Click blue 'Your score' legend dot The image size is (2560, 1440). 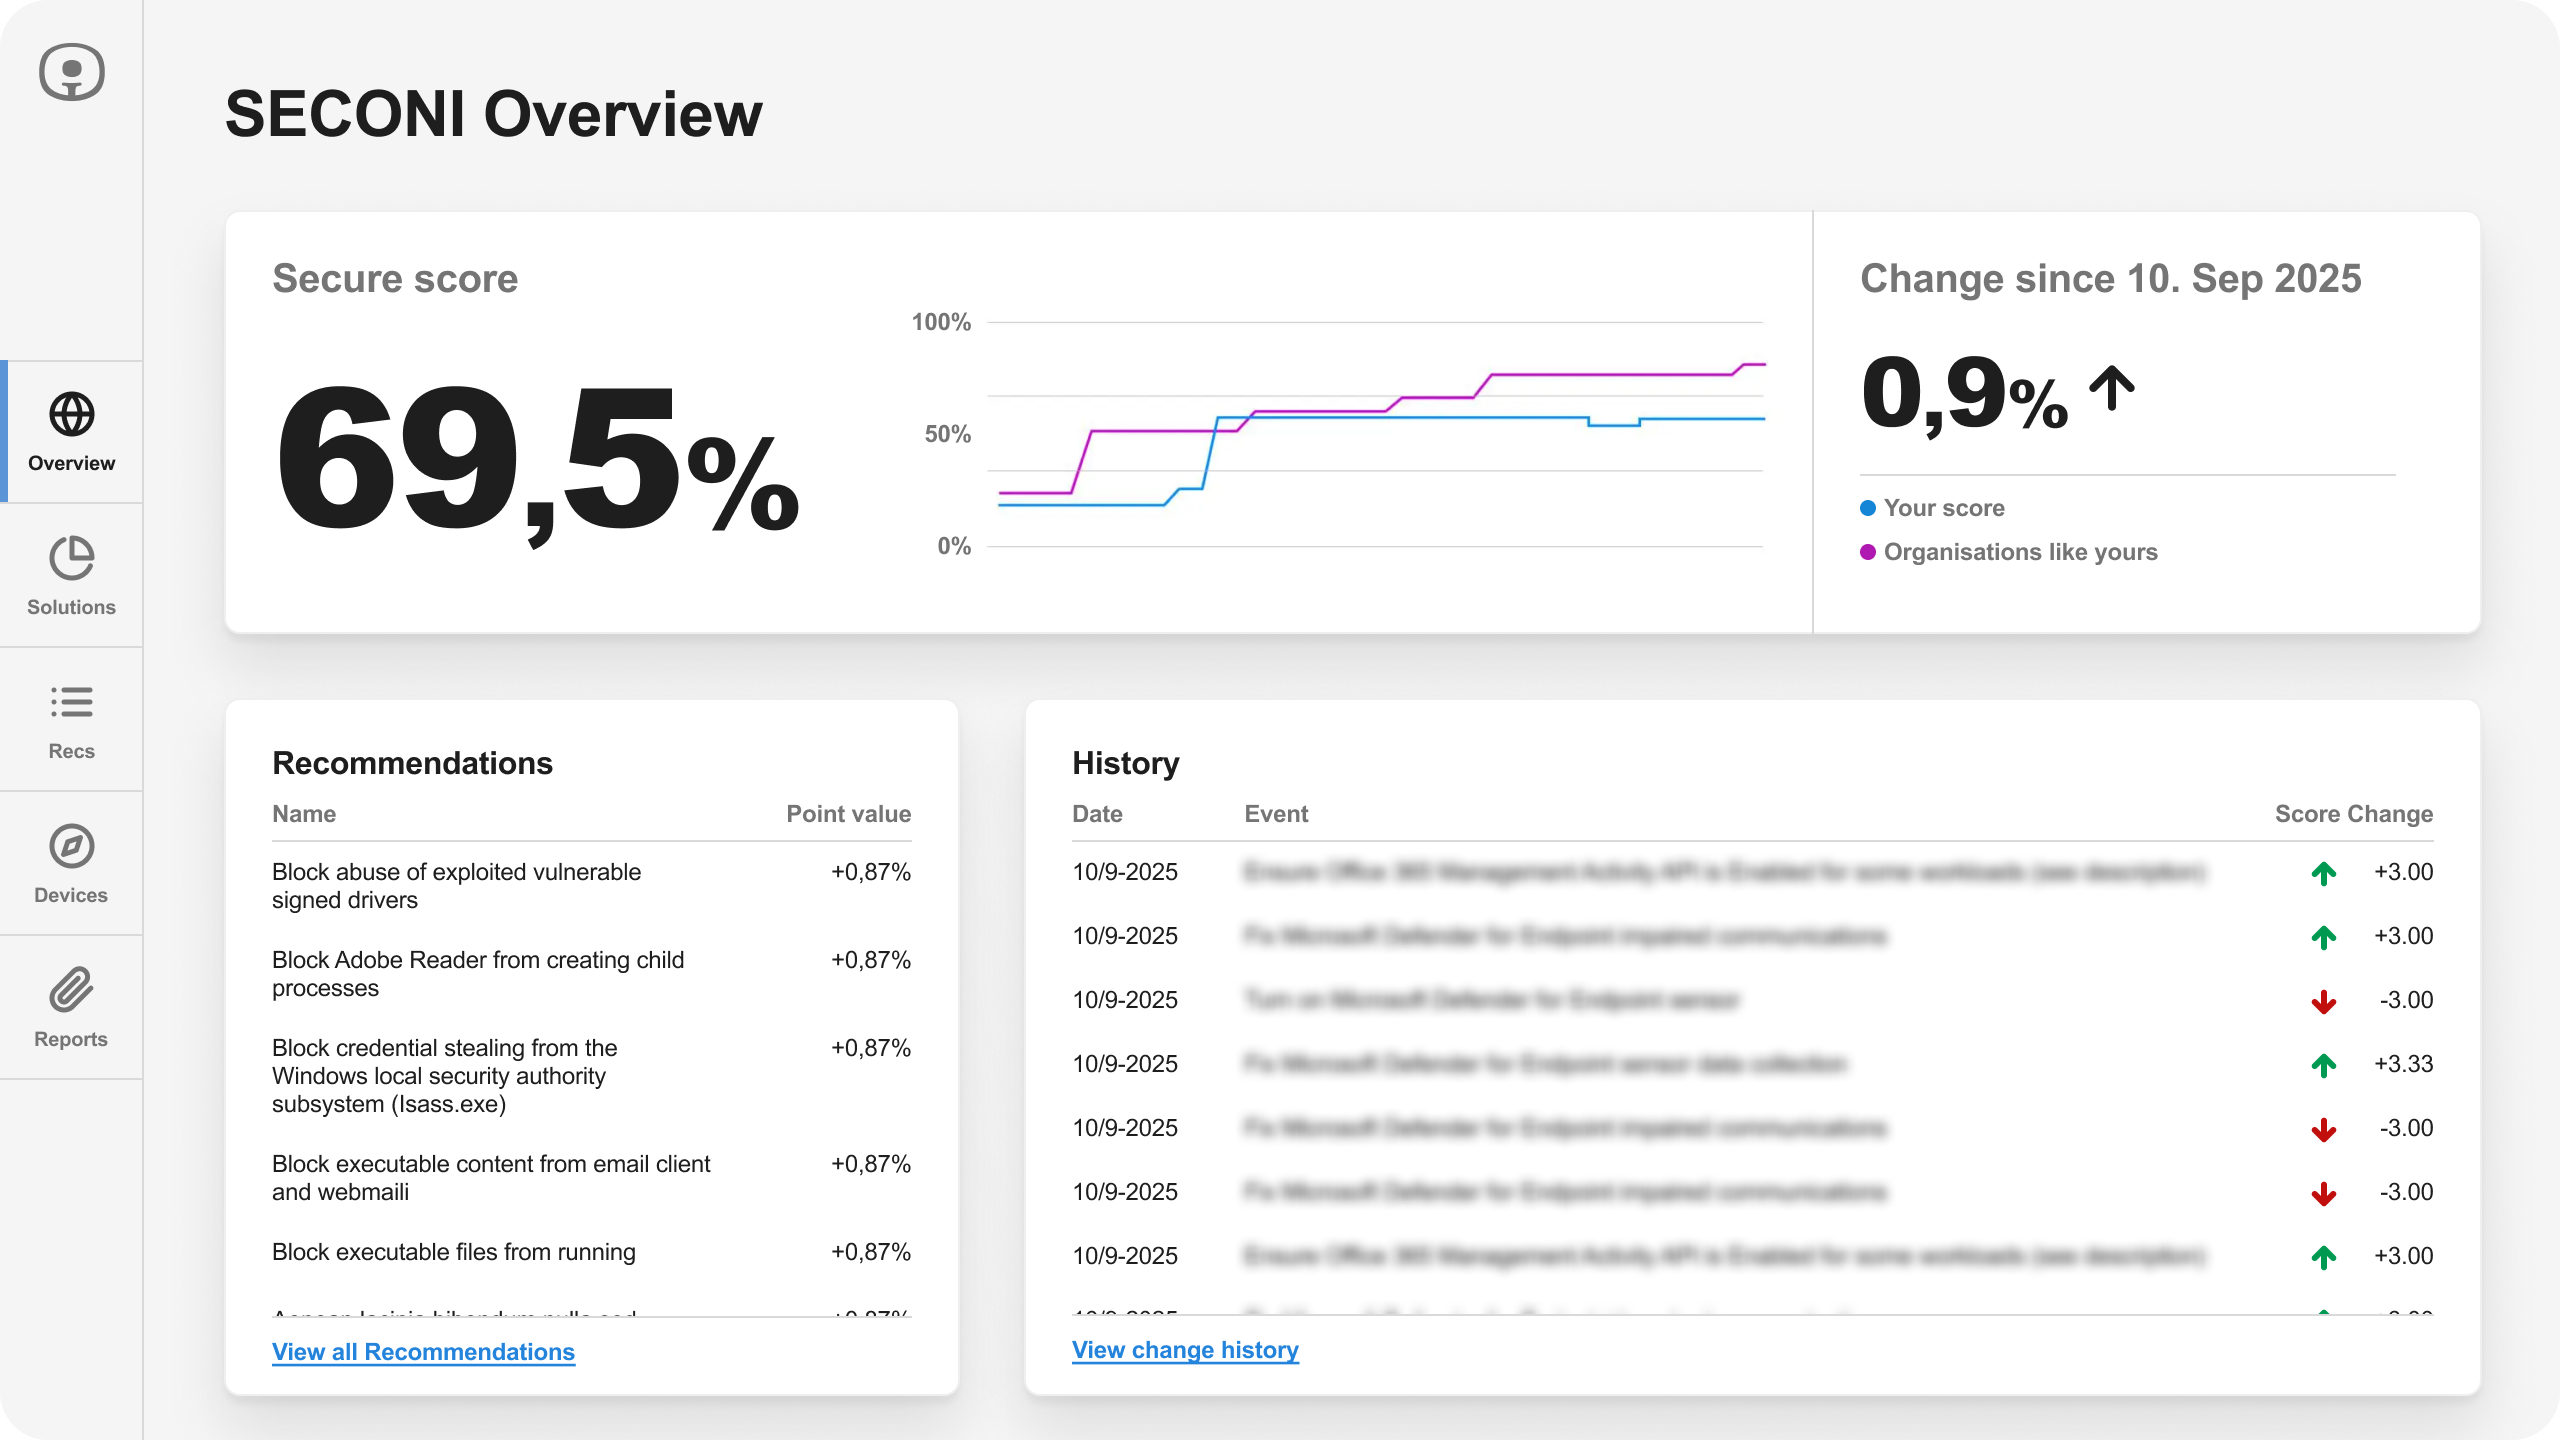pos(1867,508)
